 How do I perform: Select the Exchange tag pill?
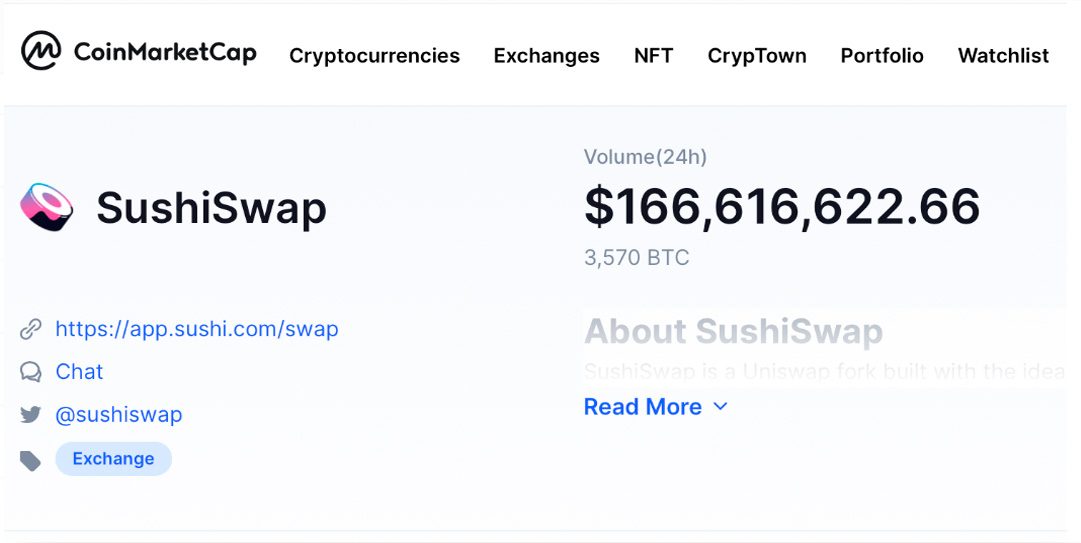pos(113,459)
